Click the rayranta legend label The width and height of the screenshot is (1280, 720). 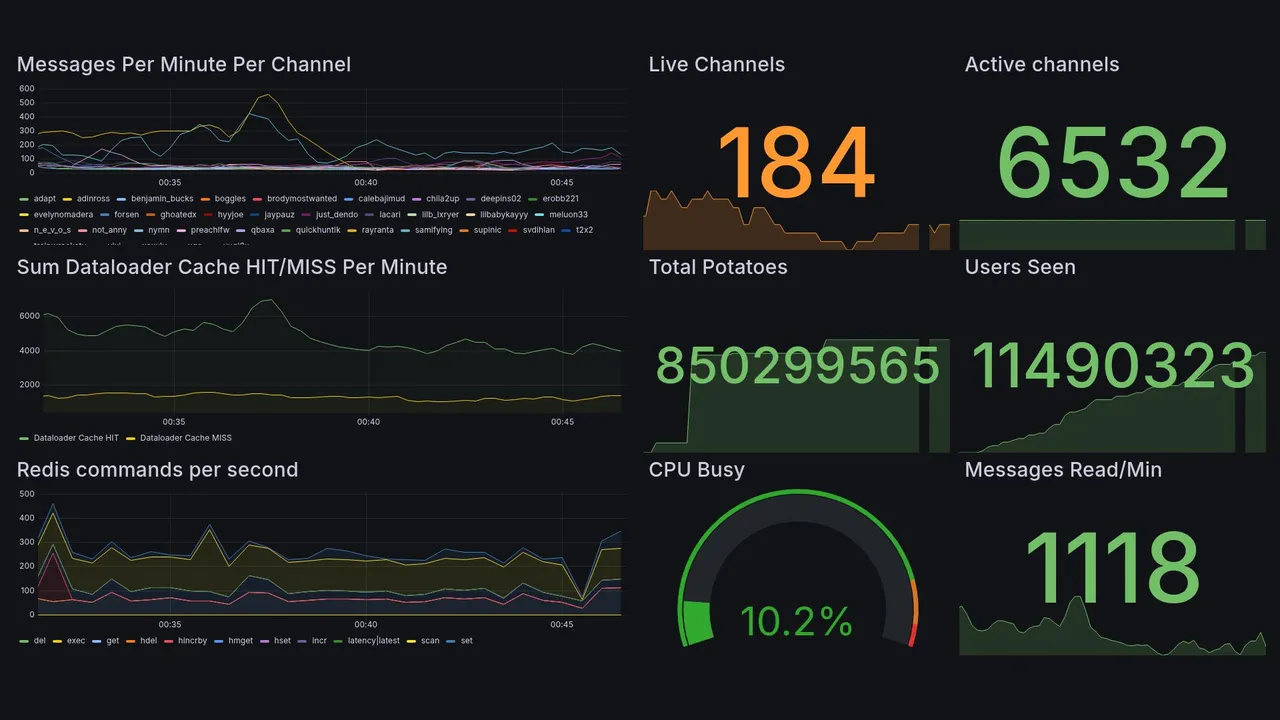[378, 230]
